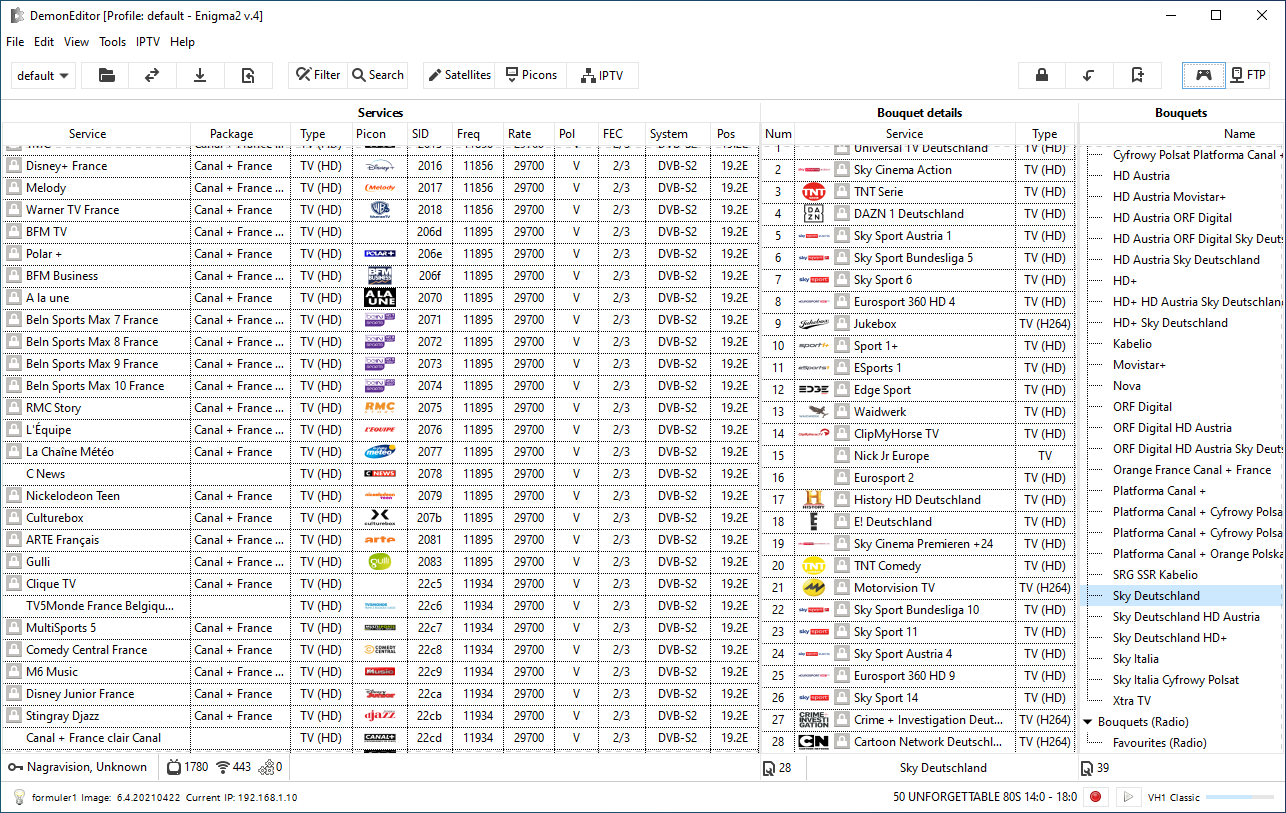This screenshot has width=1286, height=813.
Task: Click the Motorvision TV logo
Action: click(x=812, y=588)
